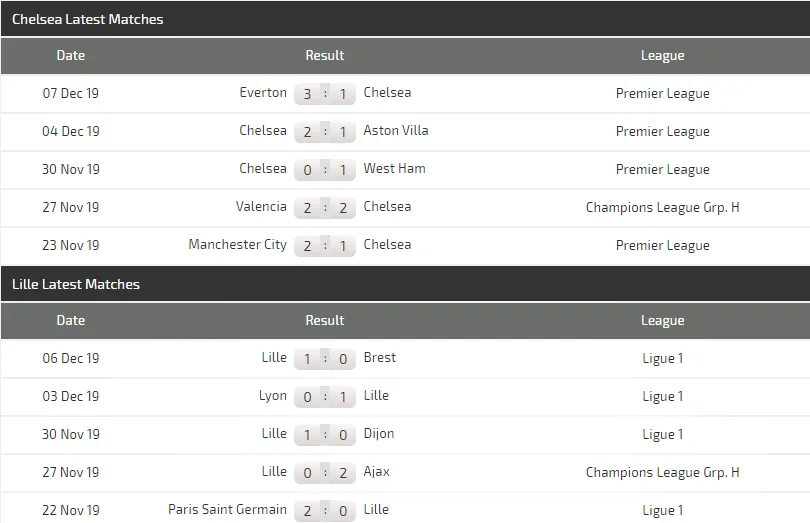Image resolution: width=810 pixels, height=523 pixels.
Task: Open the Ajax team link
Action: coord(377,472)
